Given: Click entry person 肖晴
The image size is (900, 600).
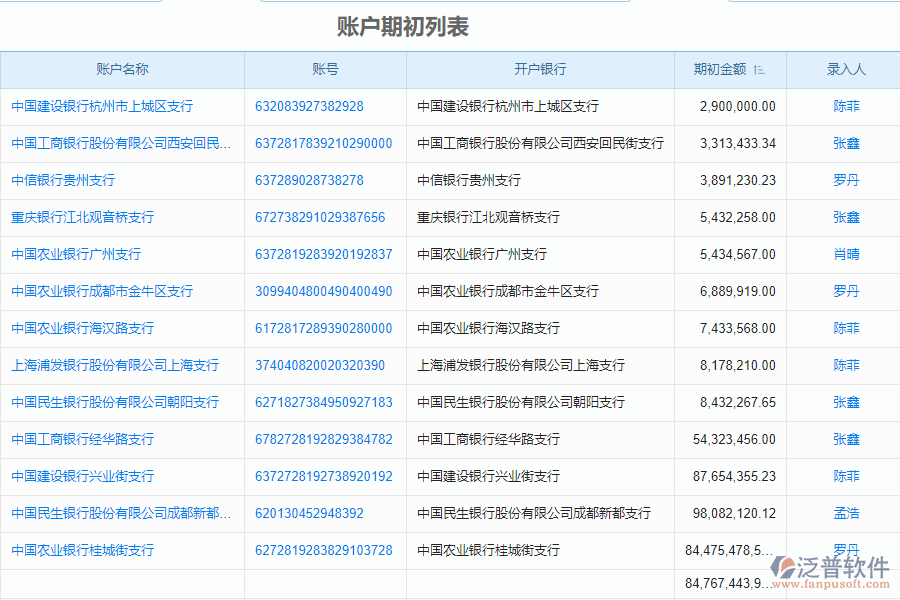Looking at the screenshot, I should click(x=846, y=254).
